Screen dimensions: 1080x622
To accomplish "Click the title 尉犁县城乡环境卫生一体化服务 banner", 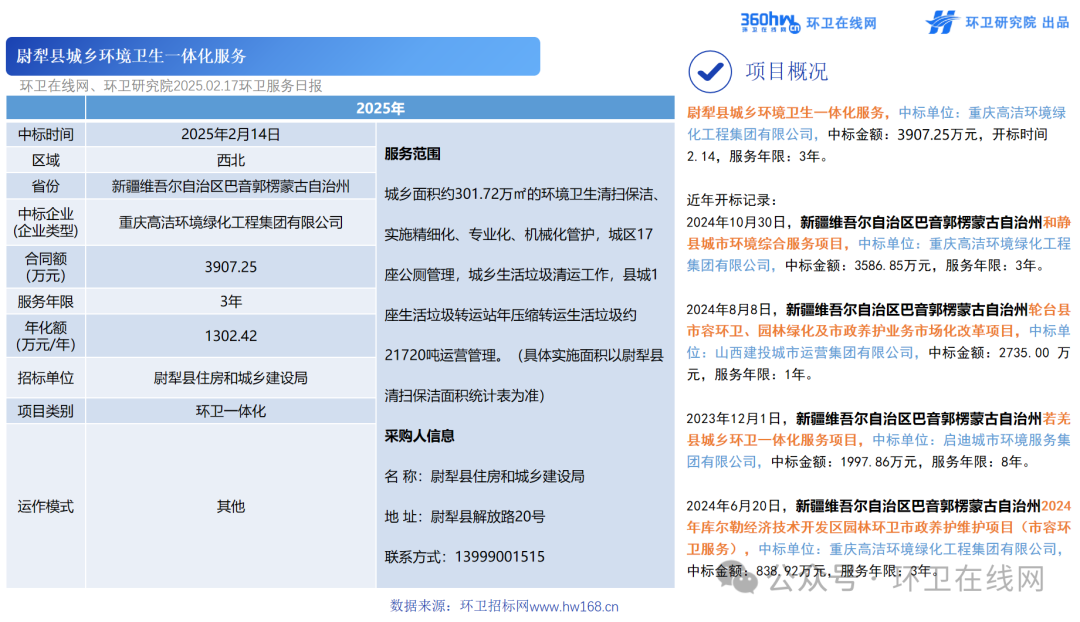I will coord(273,56).
